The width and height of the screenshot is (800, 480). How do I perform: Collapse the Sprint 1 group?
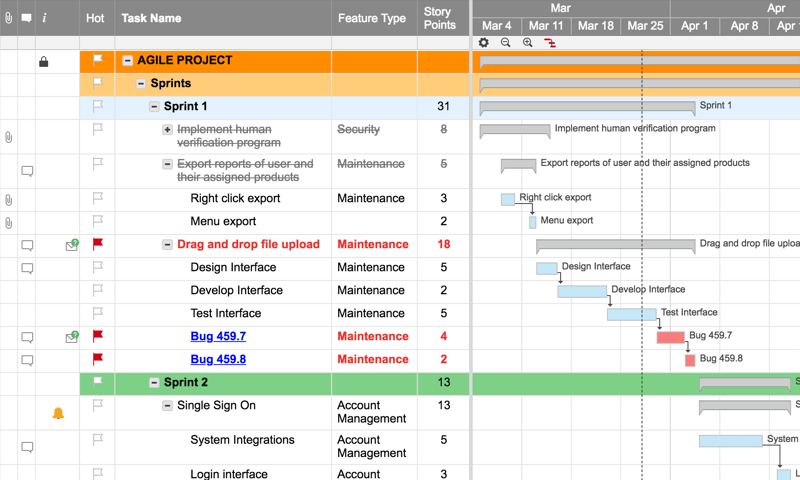pos(154,107)
